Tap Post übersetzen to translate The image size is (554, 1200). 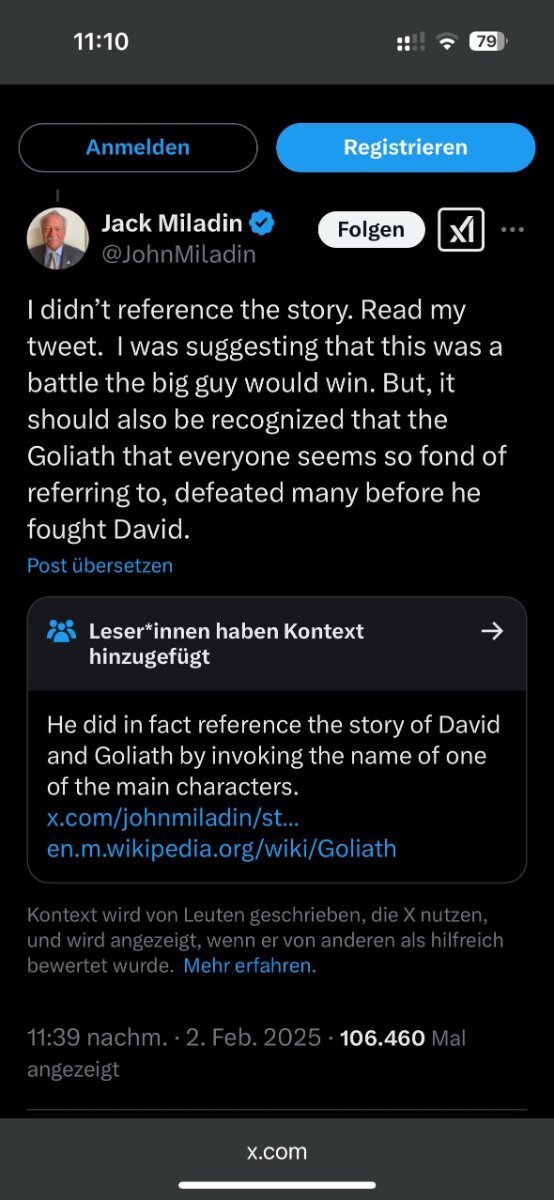100,565
